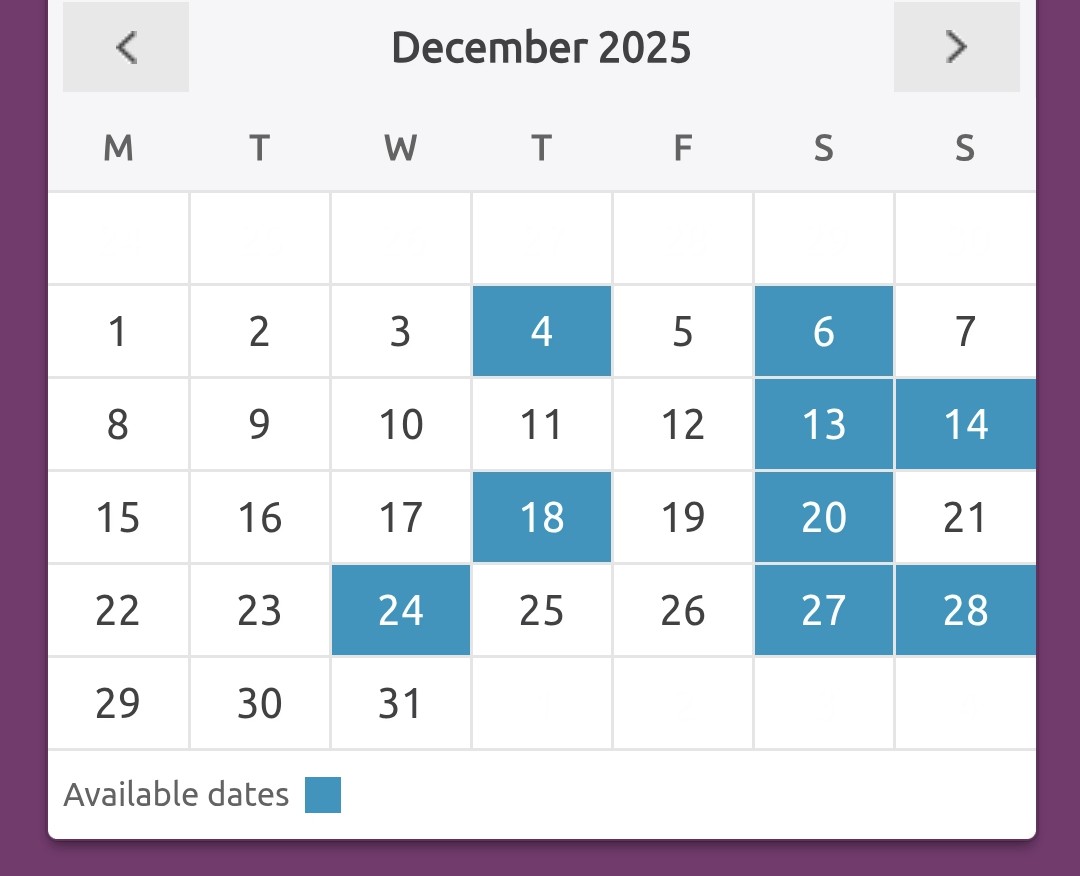
Task: Select available date December 27
Action: [823, 610]
